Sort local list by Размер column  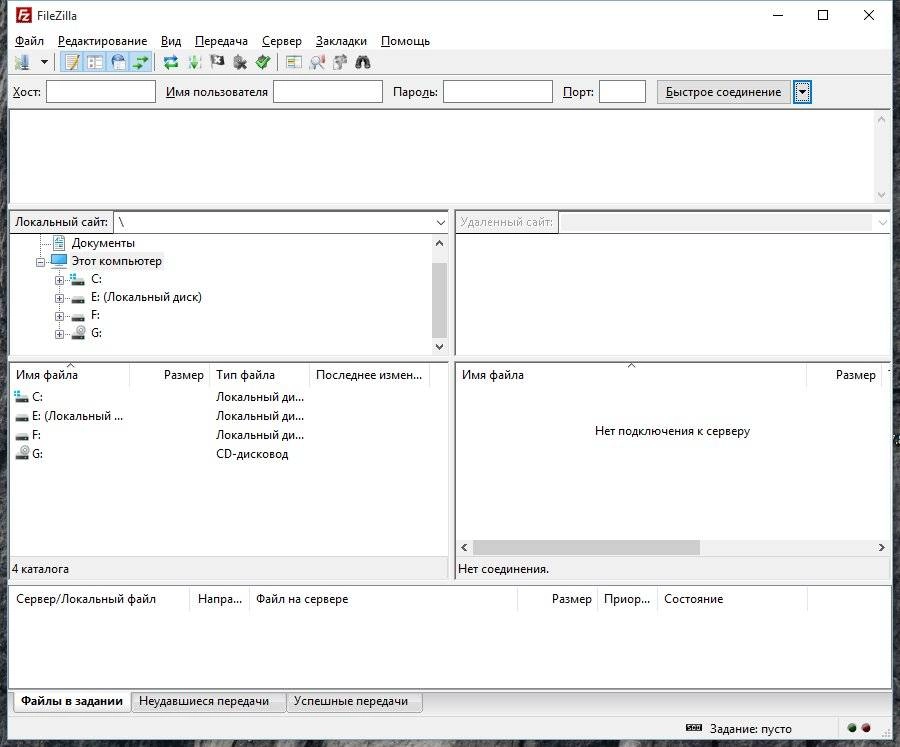click(169, 375)
